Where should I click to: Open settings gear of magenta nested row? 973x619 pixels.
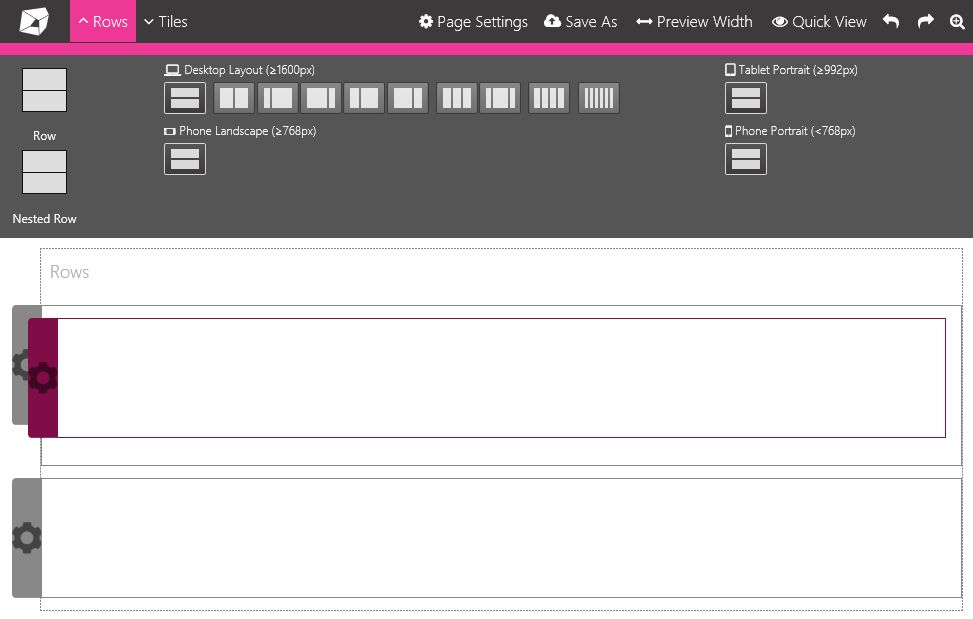tap(43, 378)
